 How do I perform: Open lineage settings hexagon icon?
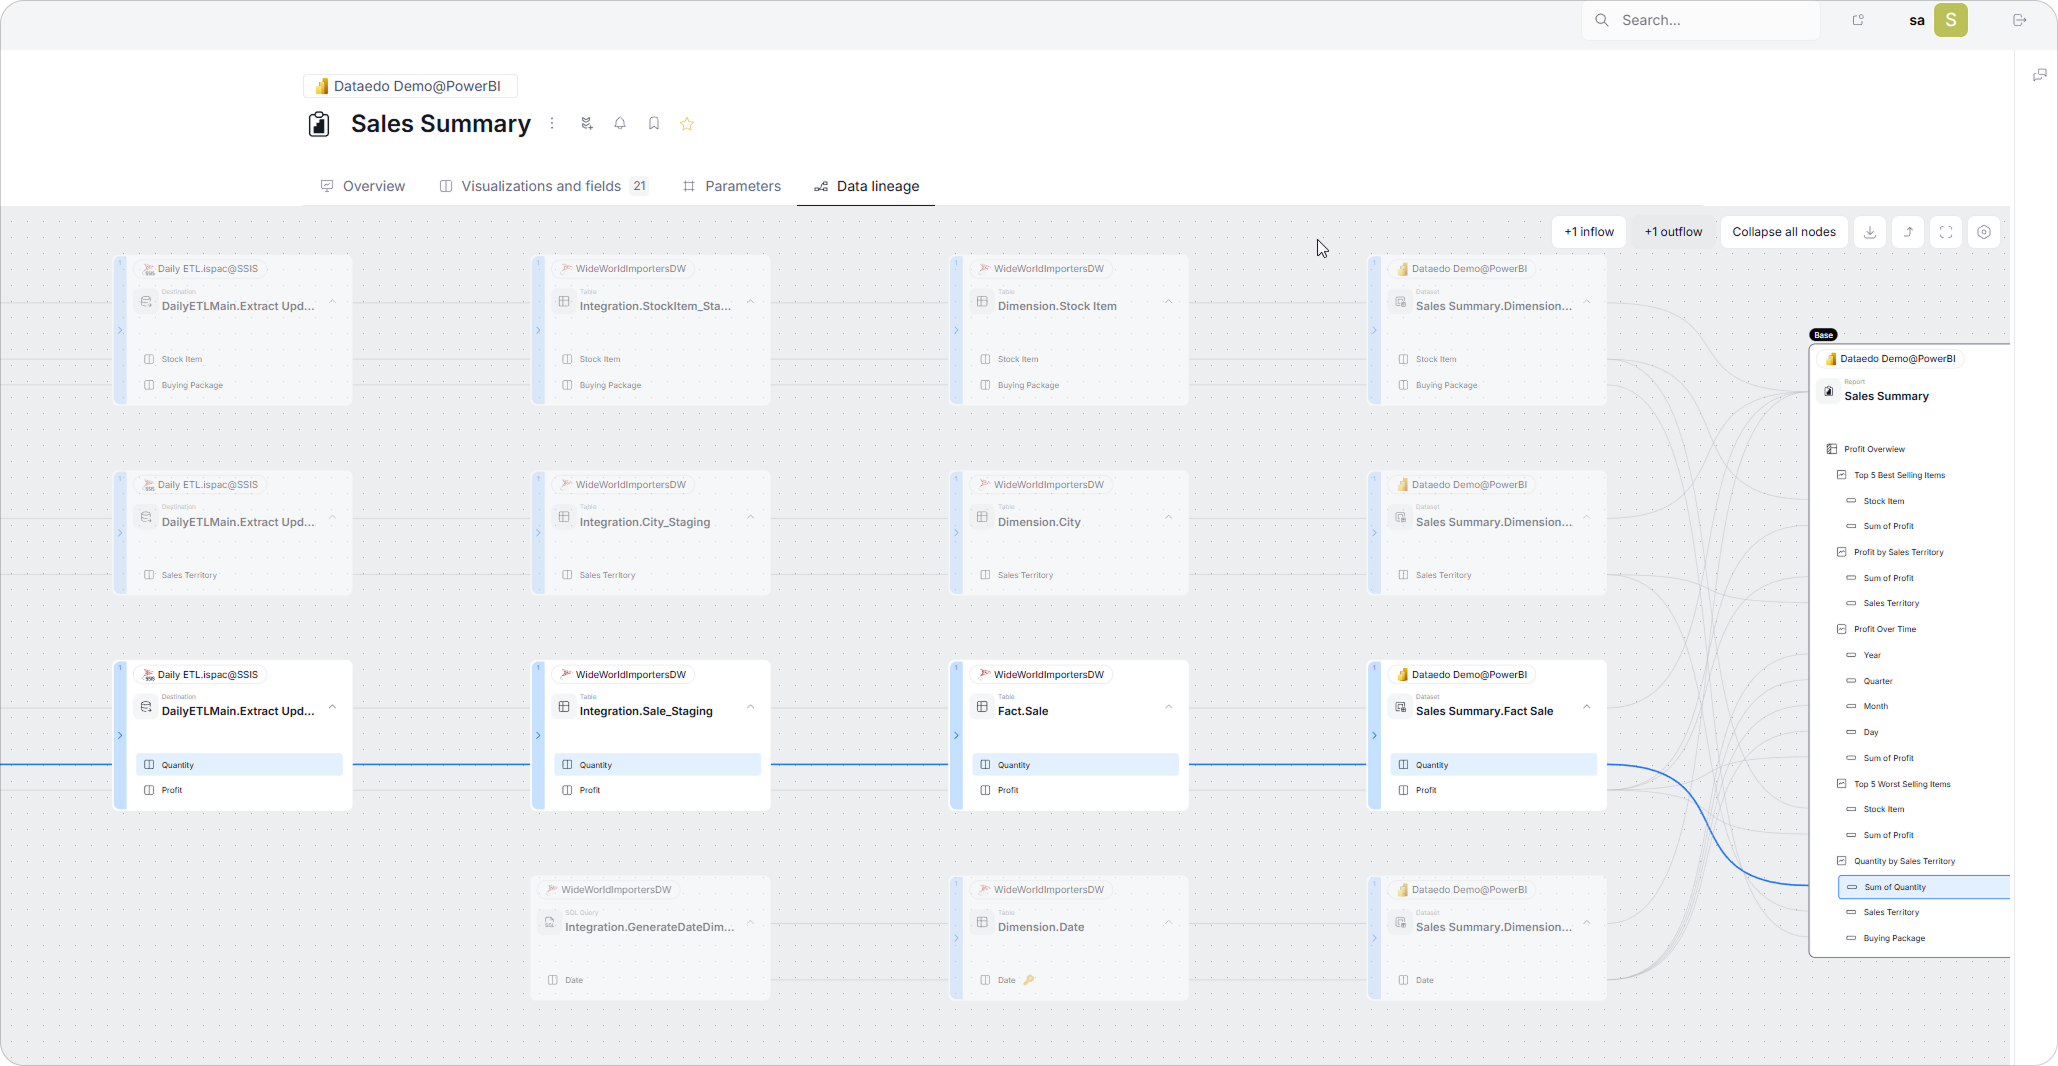[1984, 232]
